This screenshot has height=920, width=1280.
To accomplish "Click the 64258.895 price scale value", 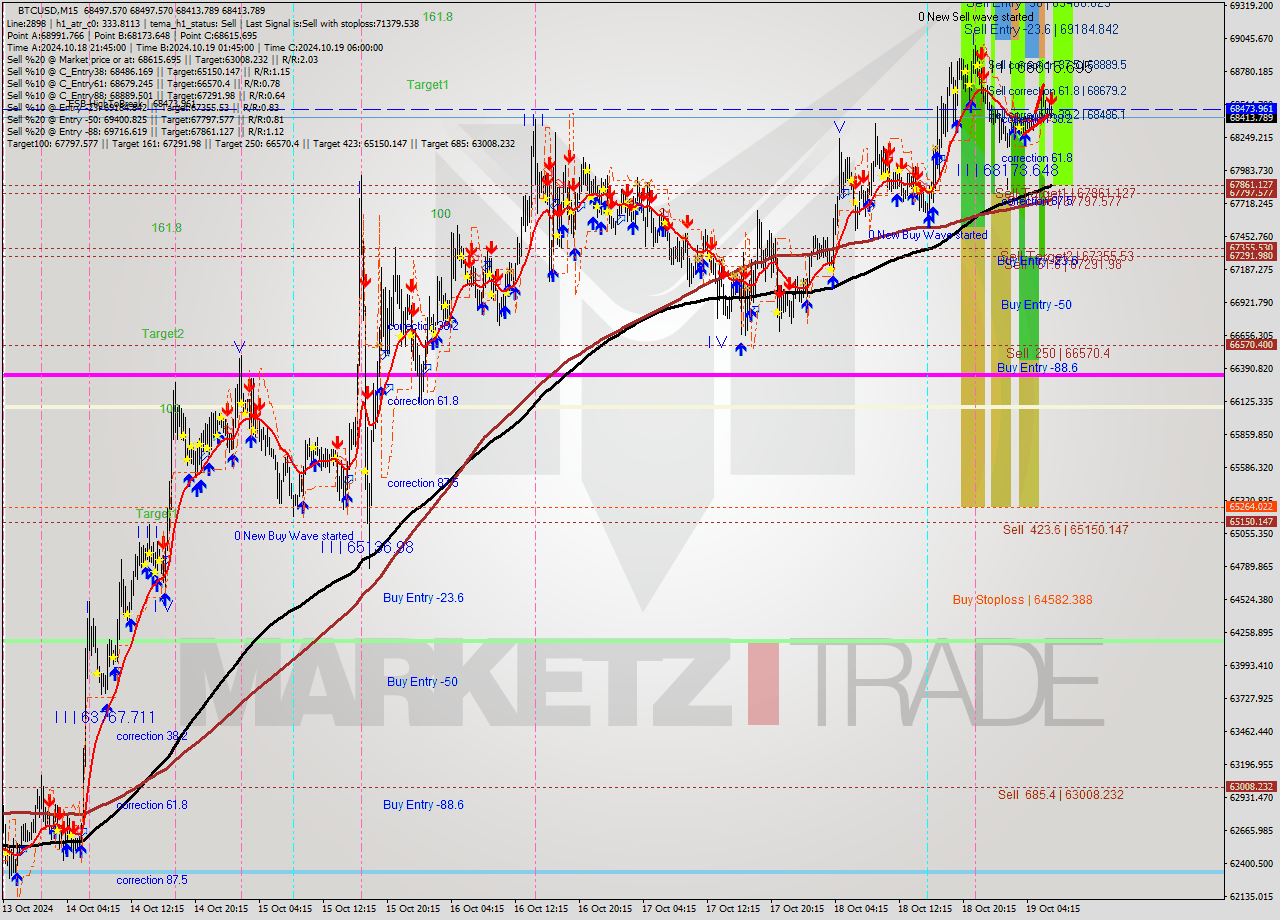I will (x=1252, y=633).
